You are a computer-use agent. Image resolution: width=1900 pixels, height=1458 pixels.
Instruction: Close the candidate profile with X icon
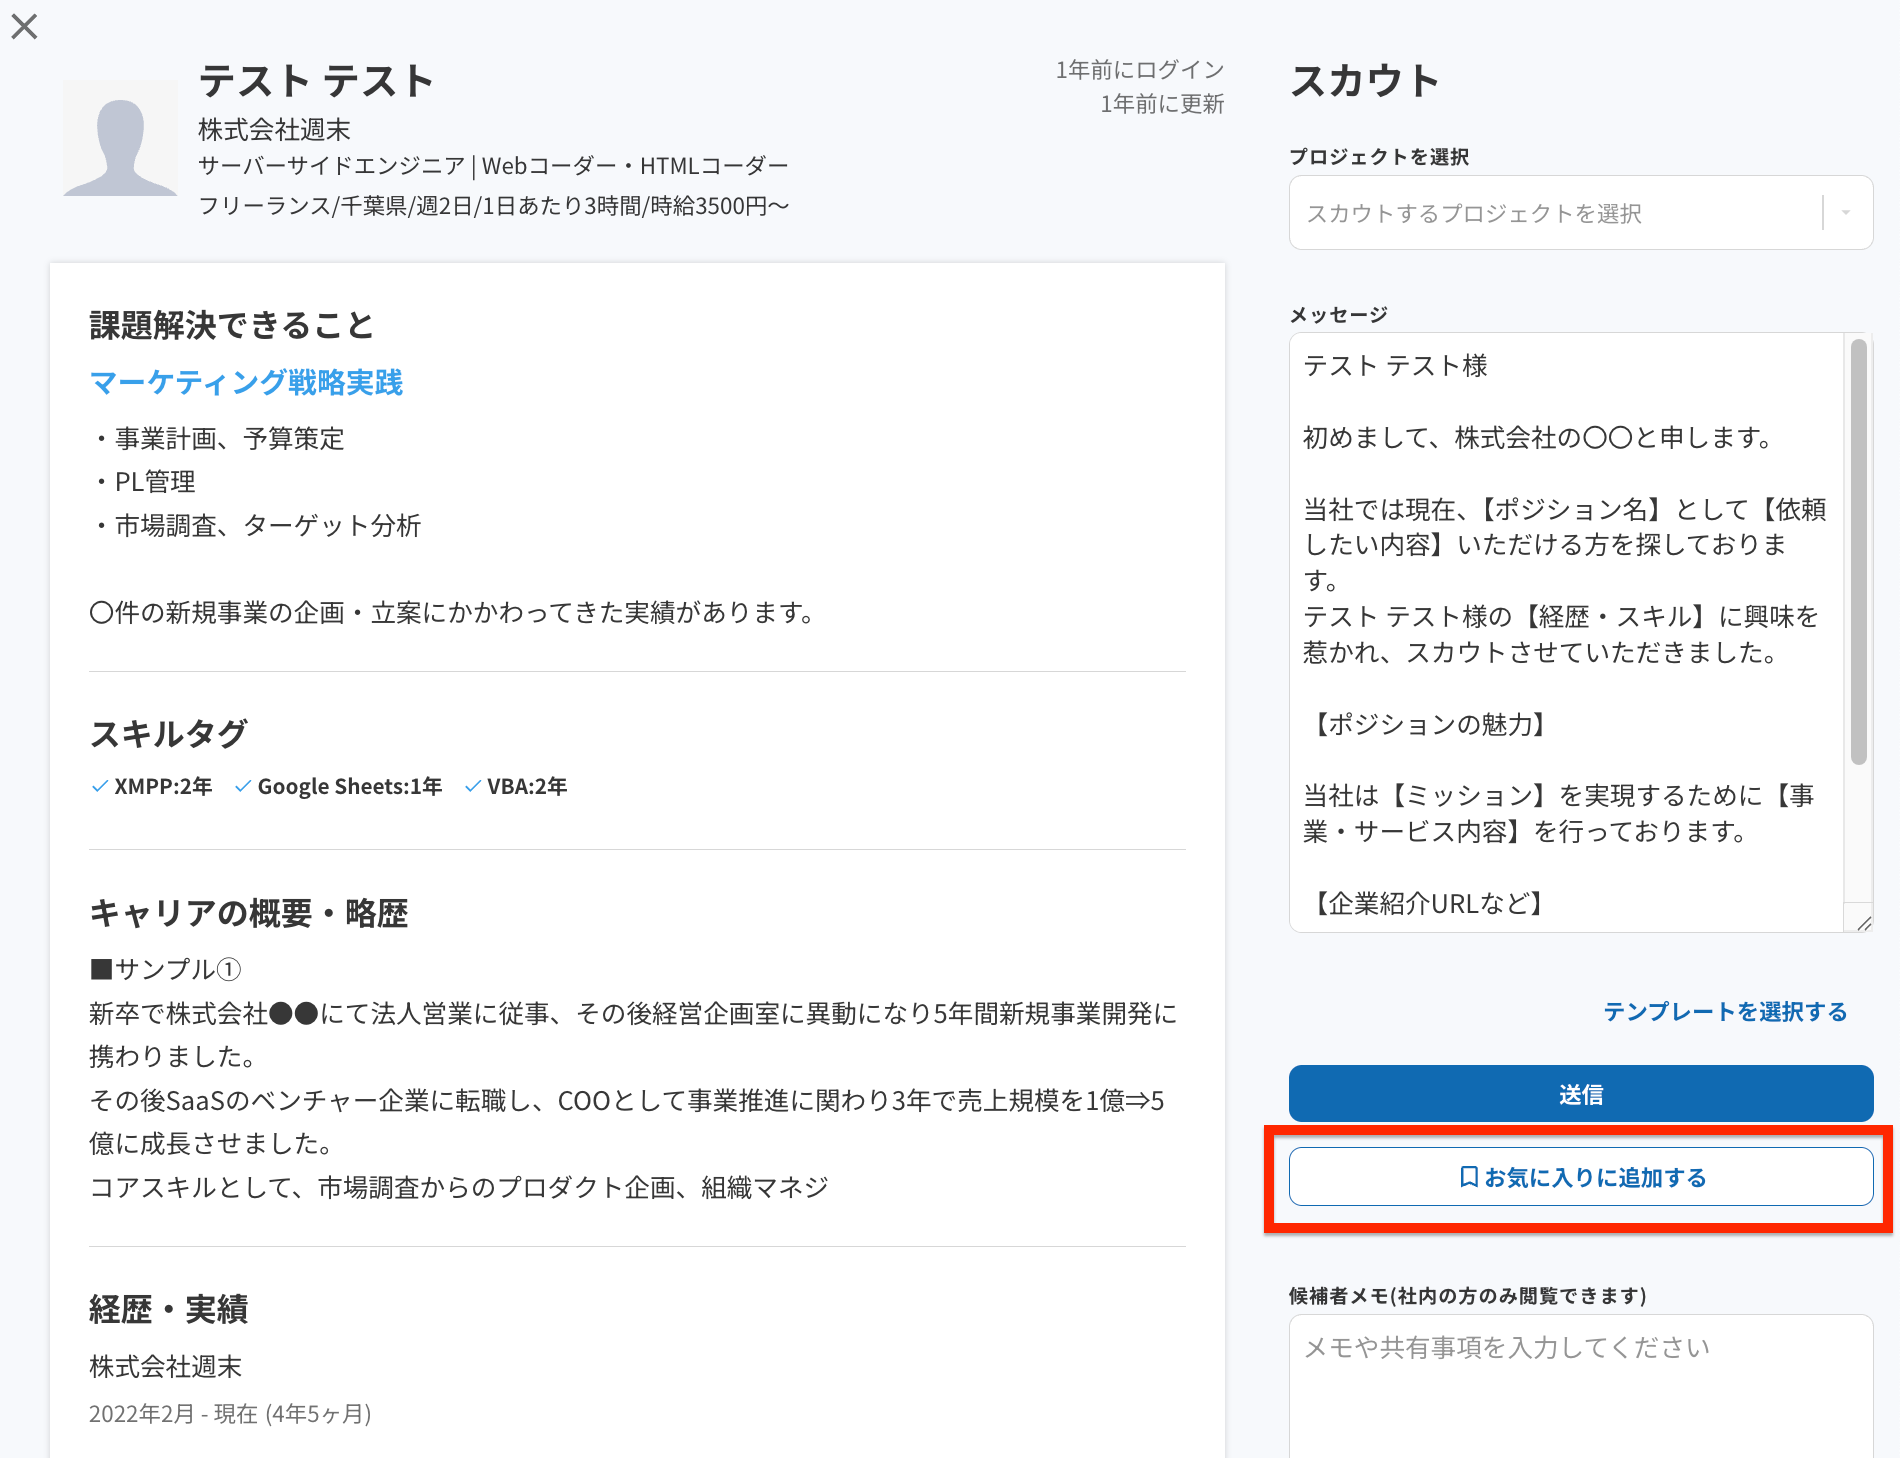pos(24,26)
